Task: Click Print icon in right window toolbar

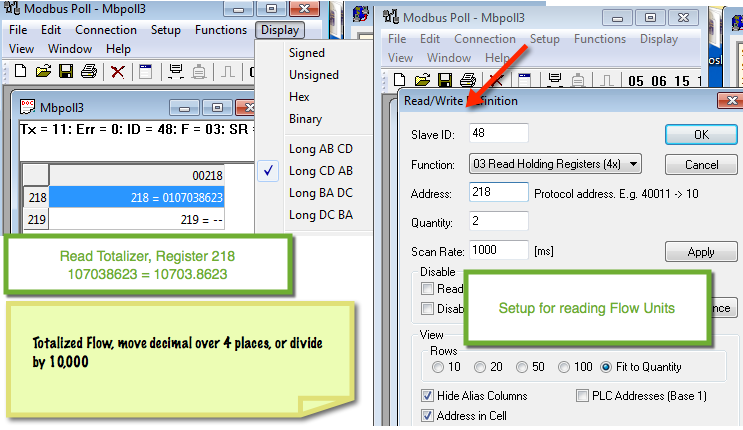Action: 468,80
